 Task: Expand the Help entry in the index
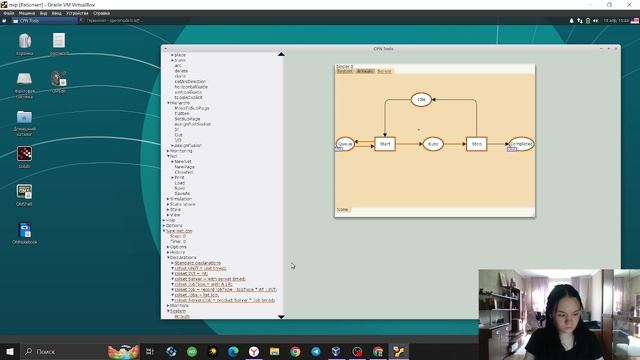pyautogui.click(x=164, y=220)
